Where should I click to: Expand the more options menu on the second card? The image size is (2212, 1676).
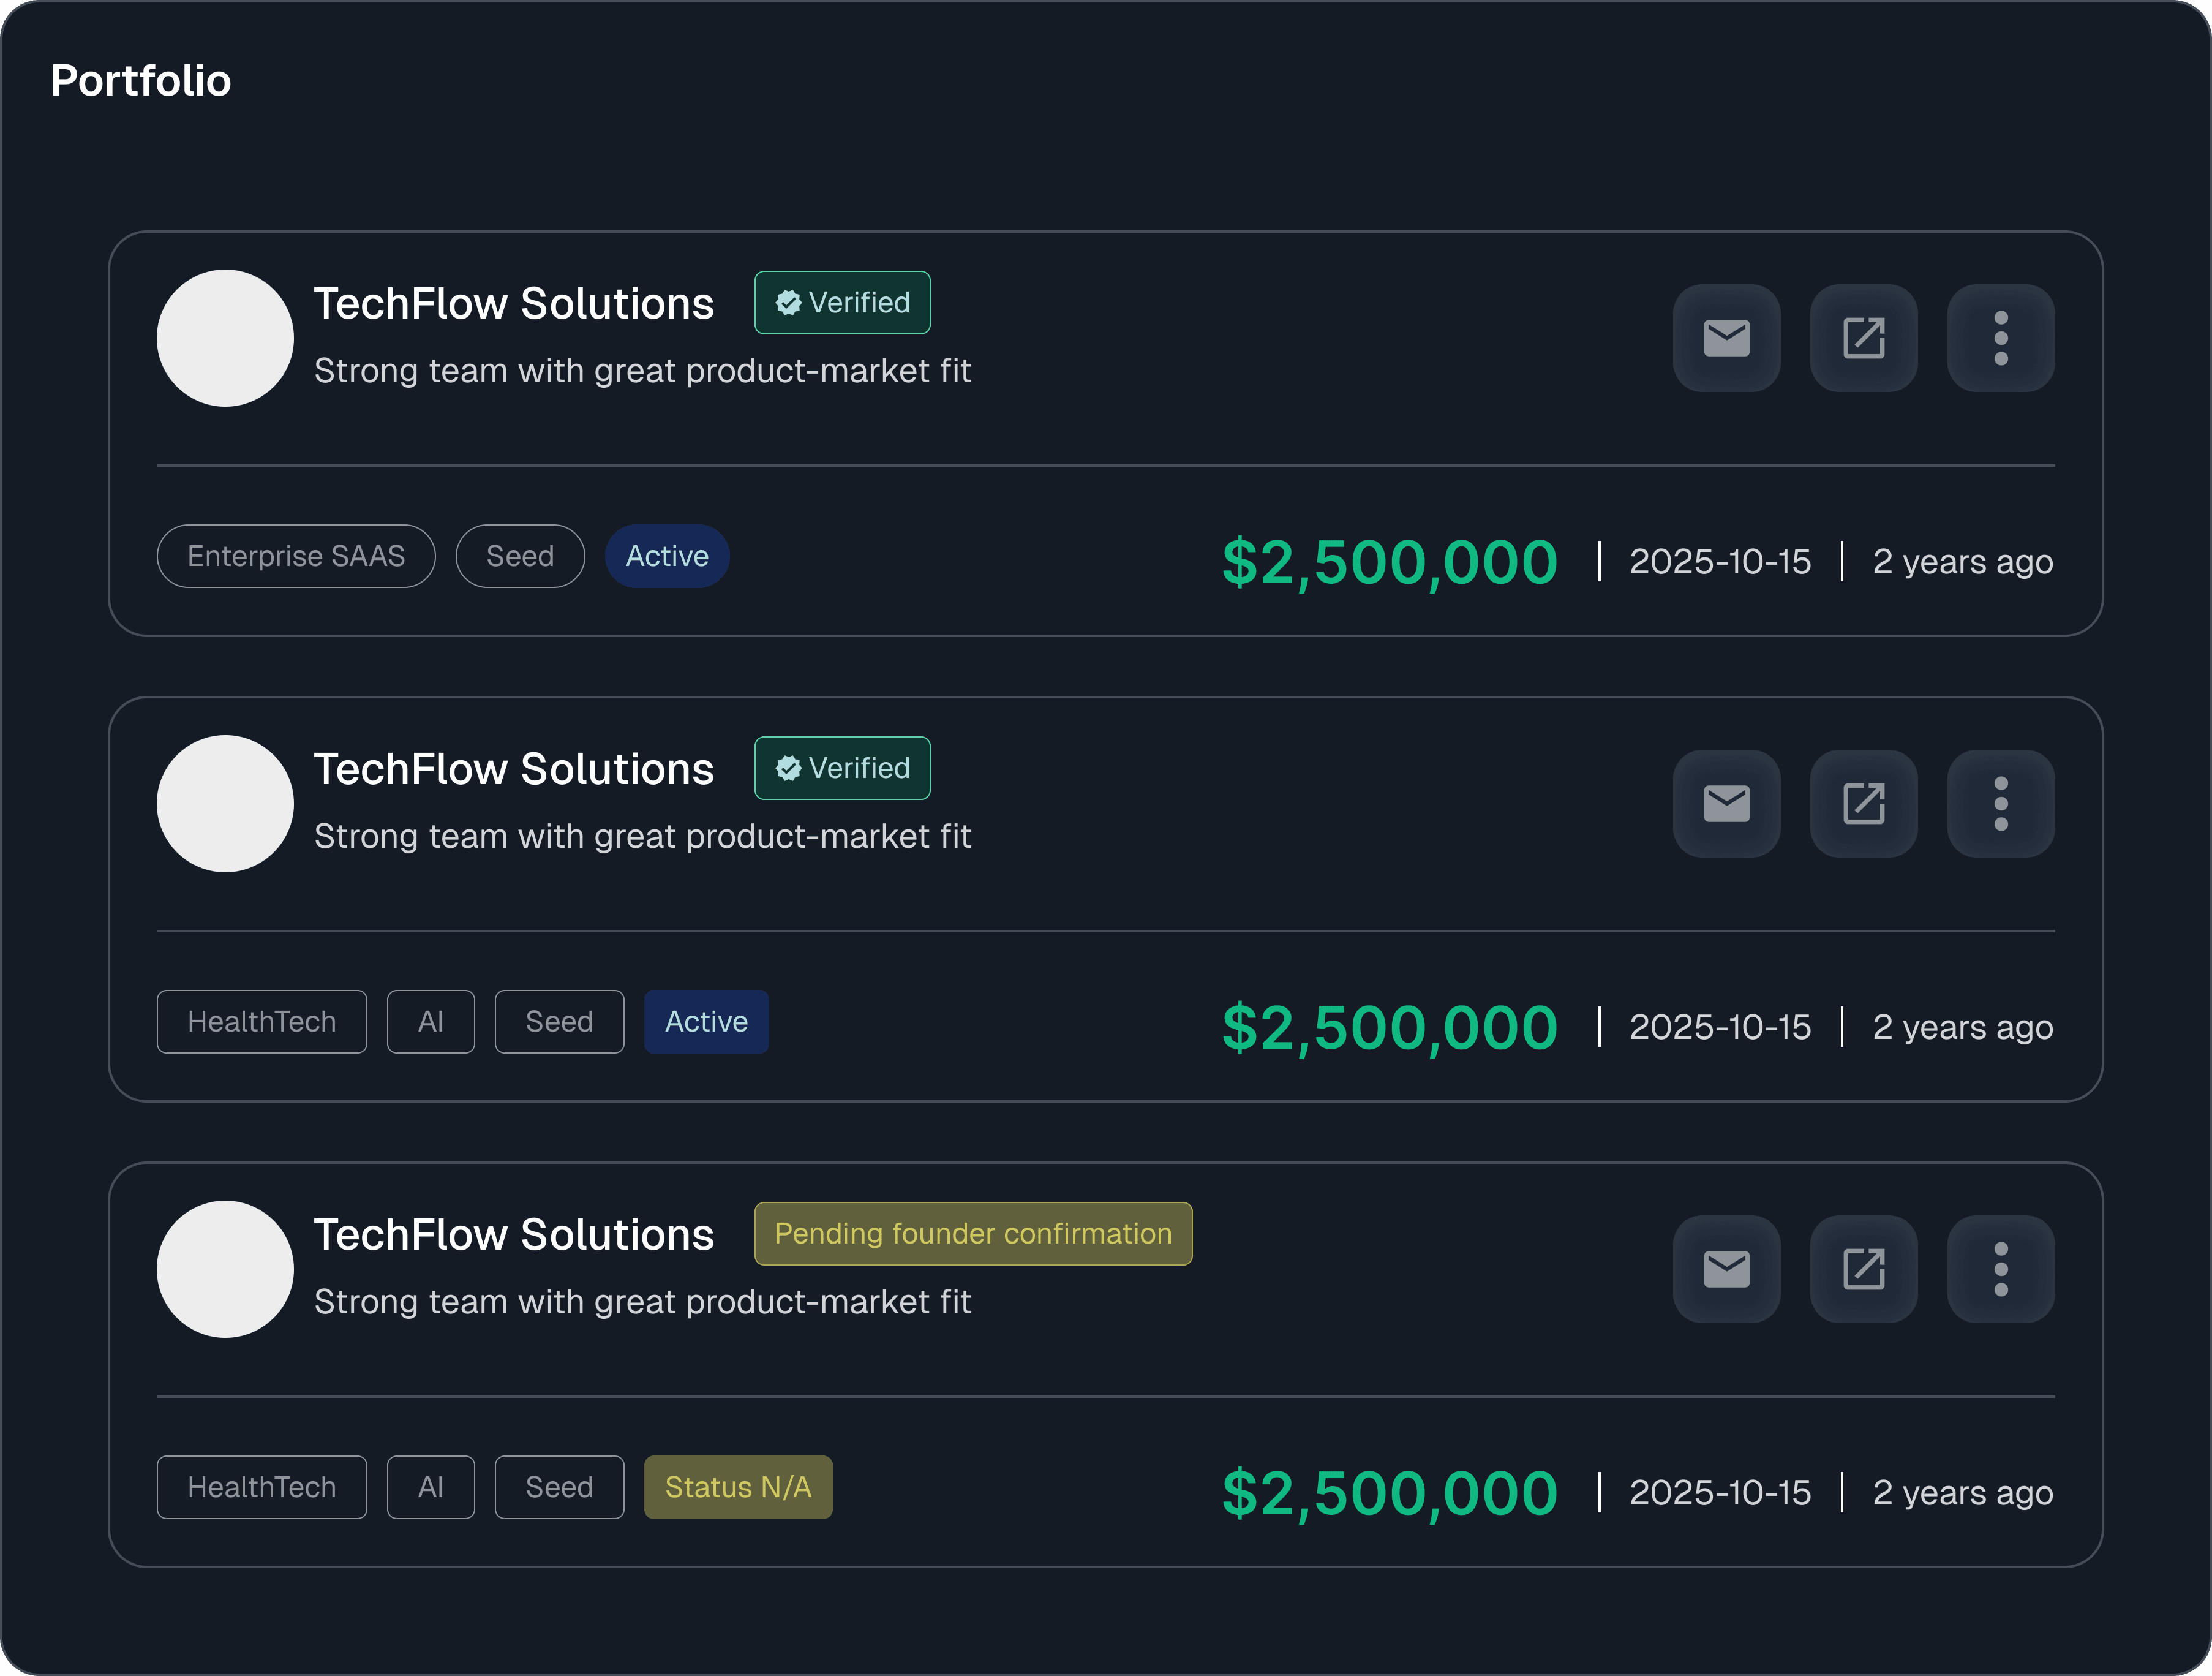2000,803
